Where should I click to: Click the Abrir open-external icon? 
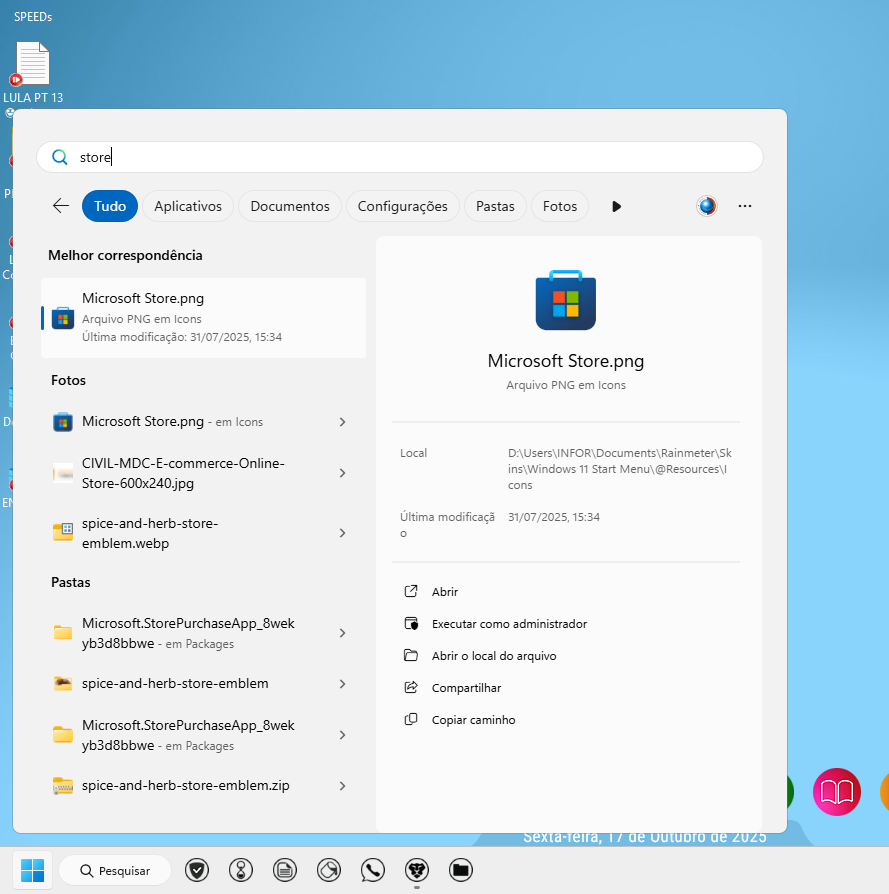[411, 591]
